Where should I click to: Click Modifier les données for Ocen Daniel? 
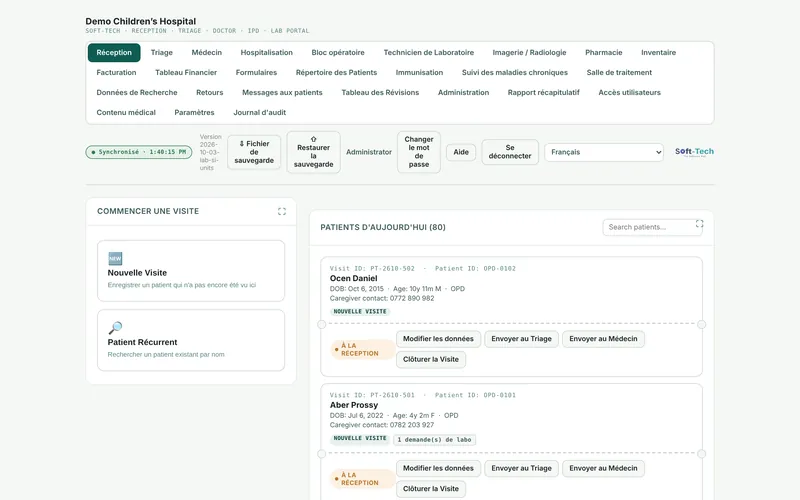(438, 339)
